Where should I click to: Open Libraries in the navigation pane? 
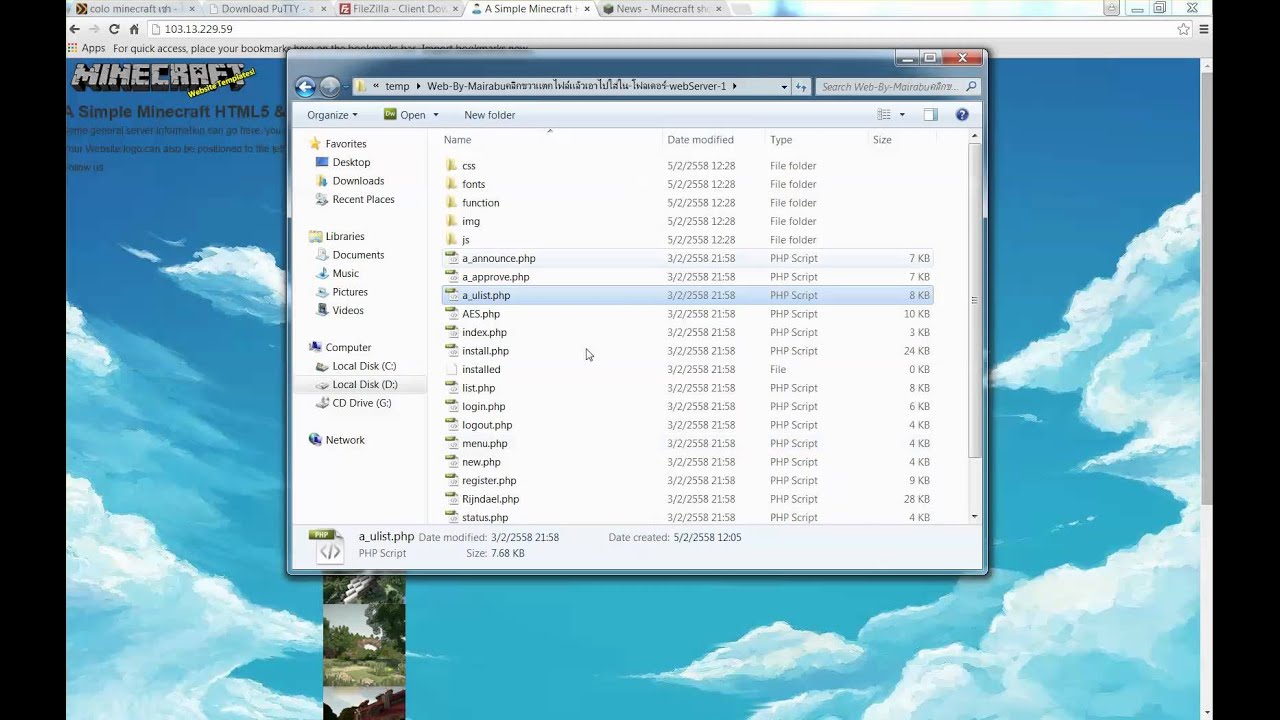tap(345, 236)
